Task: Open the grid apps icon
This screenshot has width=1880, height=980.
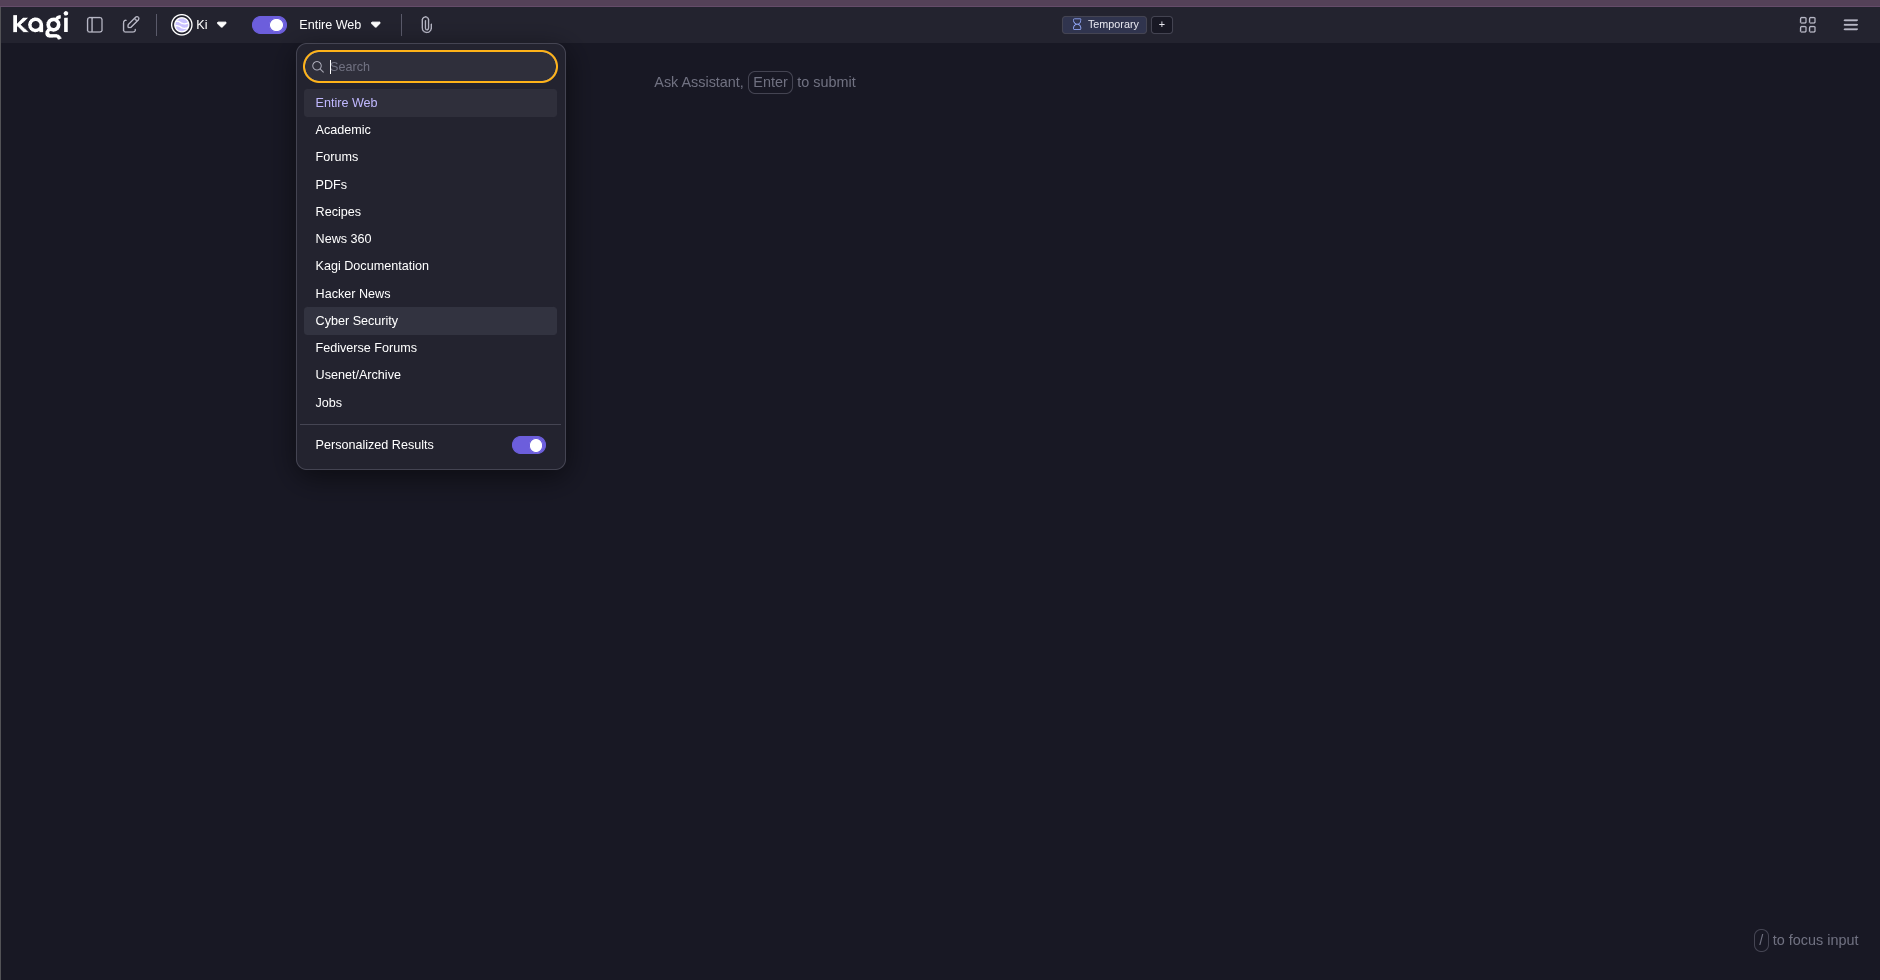Action: click(1807, 25)
